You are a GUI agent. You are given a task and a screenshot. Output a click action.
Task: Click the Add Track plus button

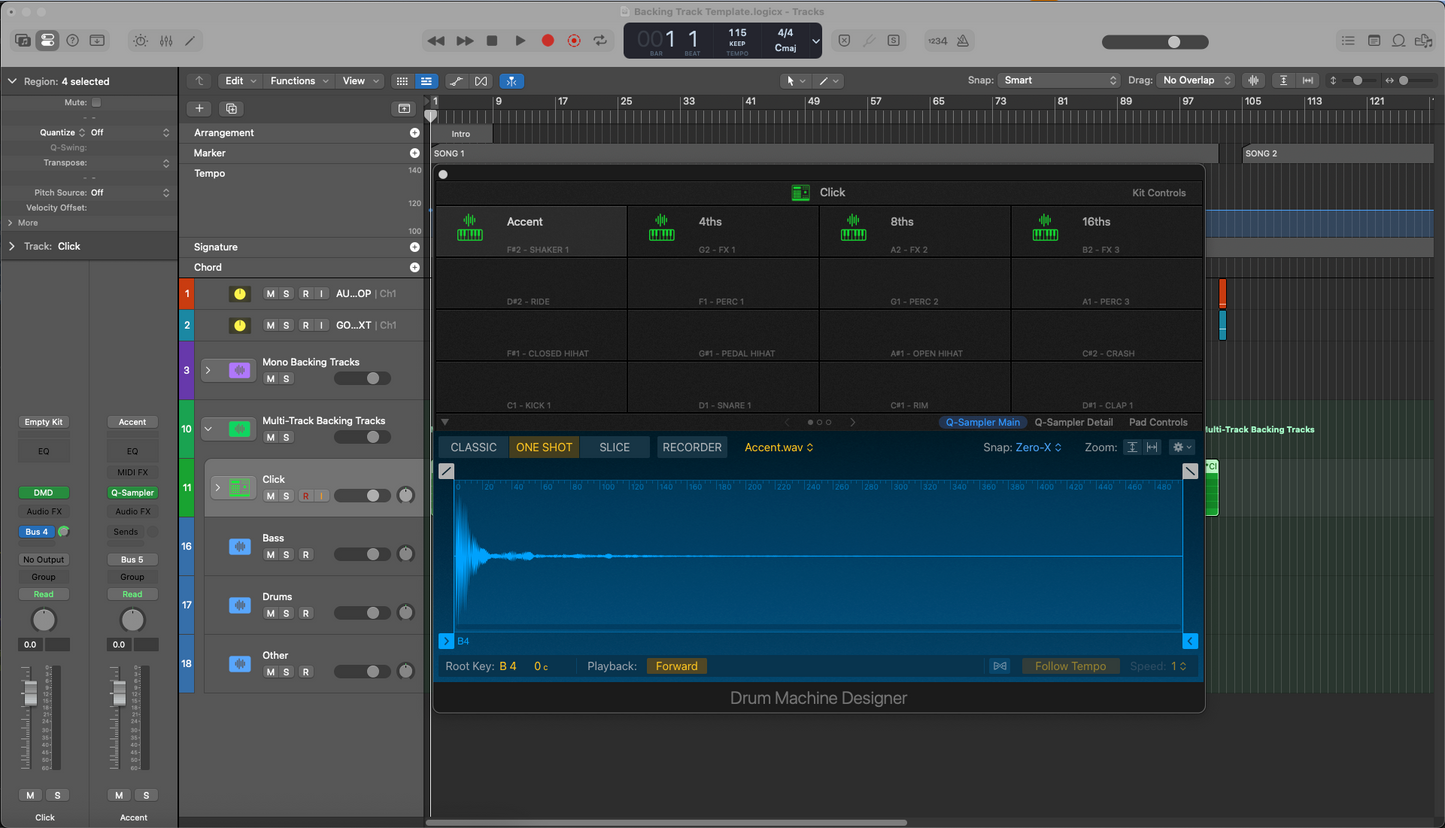click(199, 108)
